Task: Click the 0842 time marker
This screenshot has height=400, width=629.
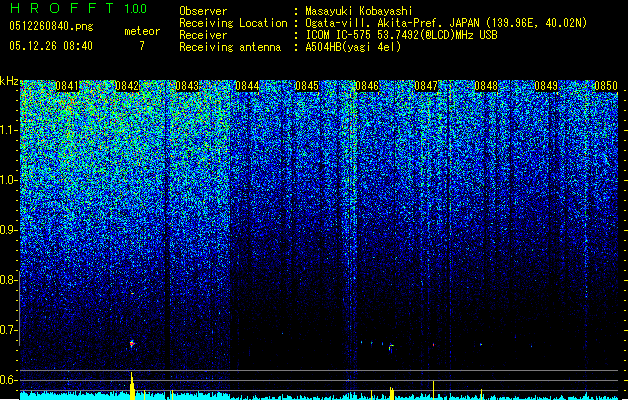Action: (x=127, y=86)
